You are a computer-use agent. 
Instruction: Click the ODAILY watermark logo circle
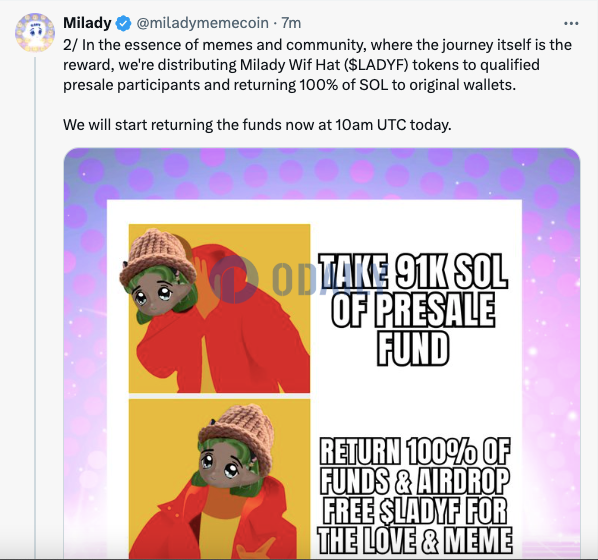tap(233, 279)
